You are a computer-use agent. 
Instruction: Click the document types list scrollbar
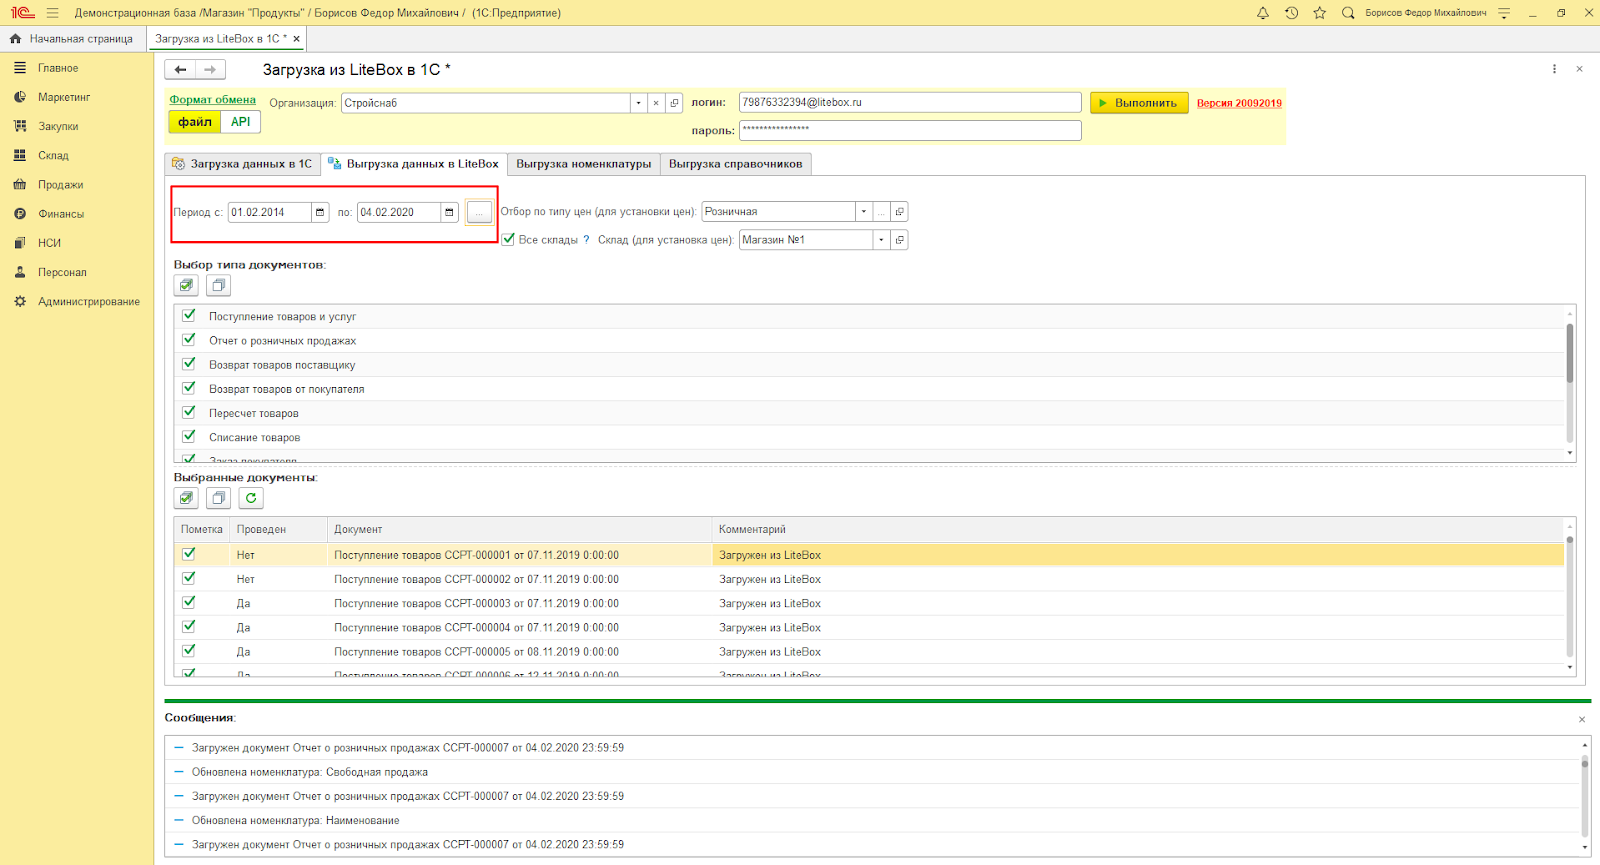[x=1570, y=353]
